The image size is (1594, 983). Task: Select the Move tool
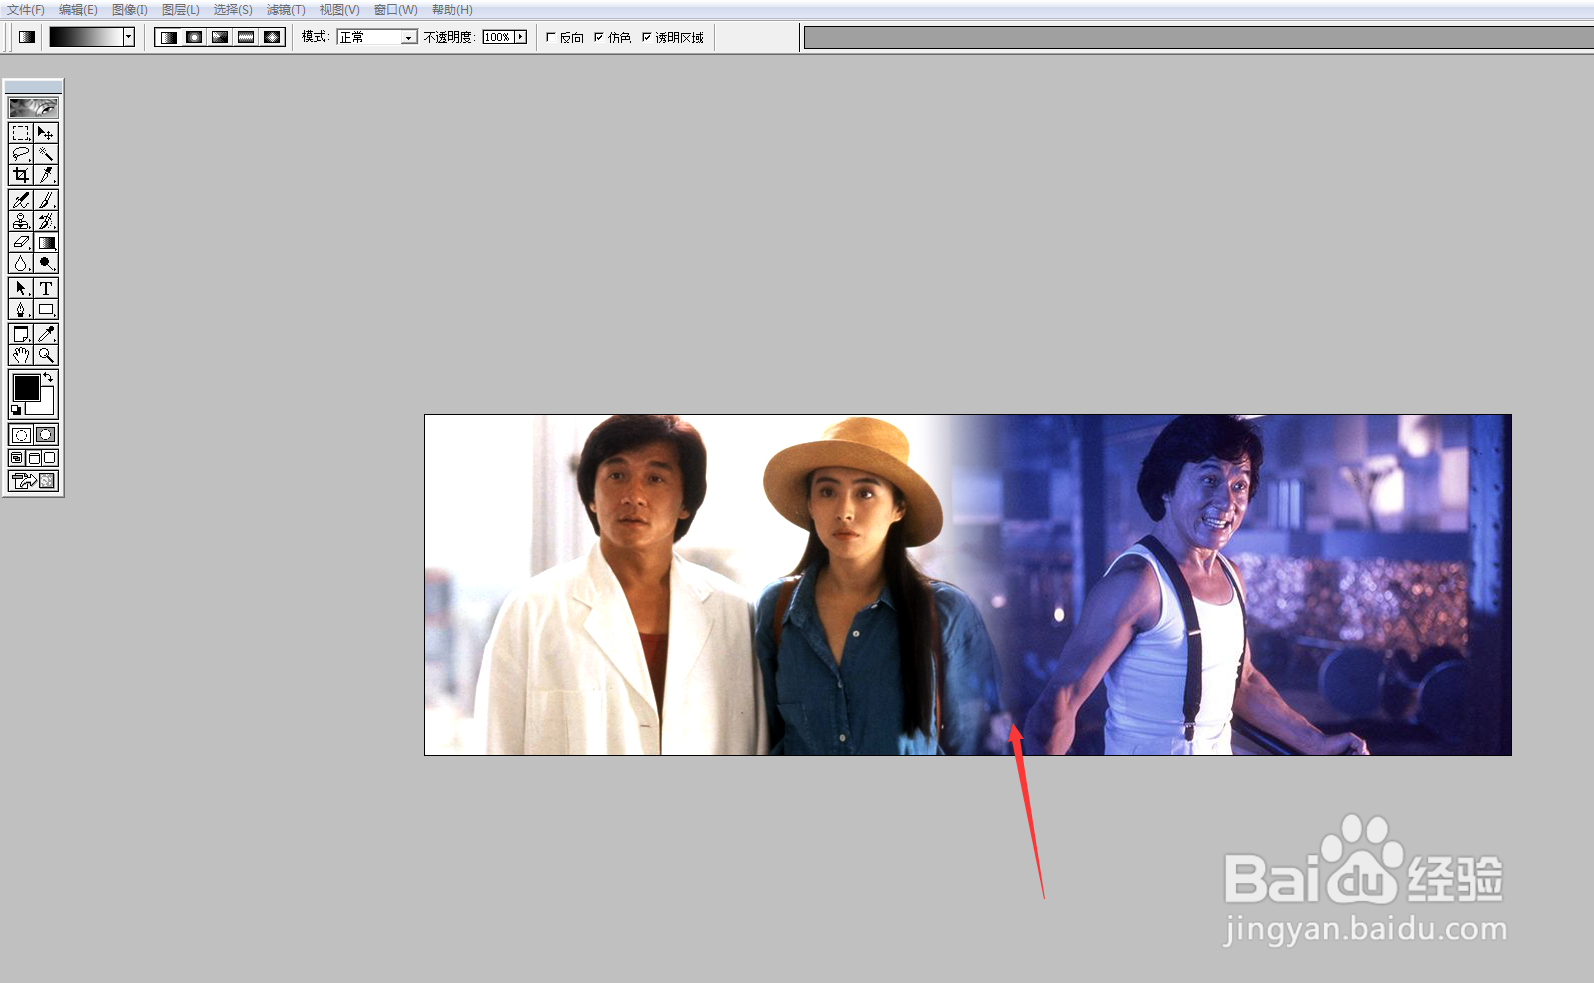[x=46, y=133]
